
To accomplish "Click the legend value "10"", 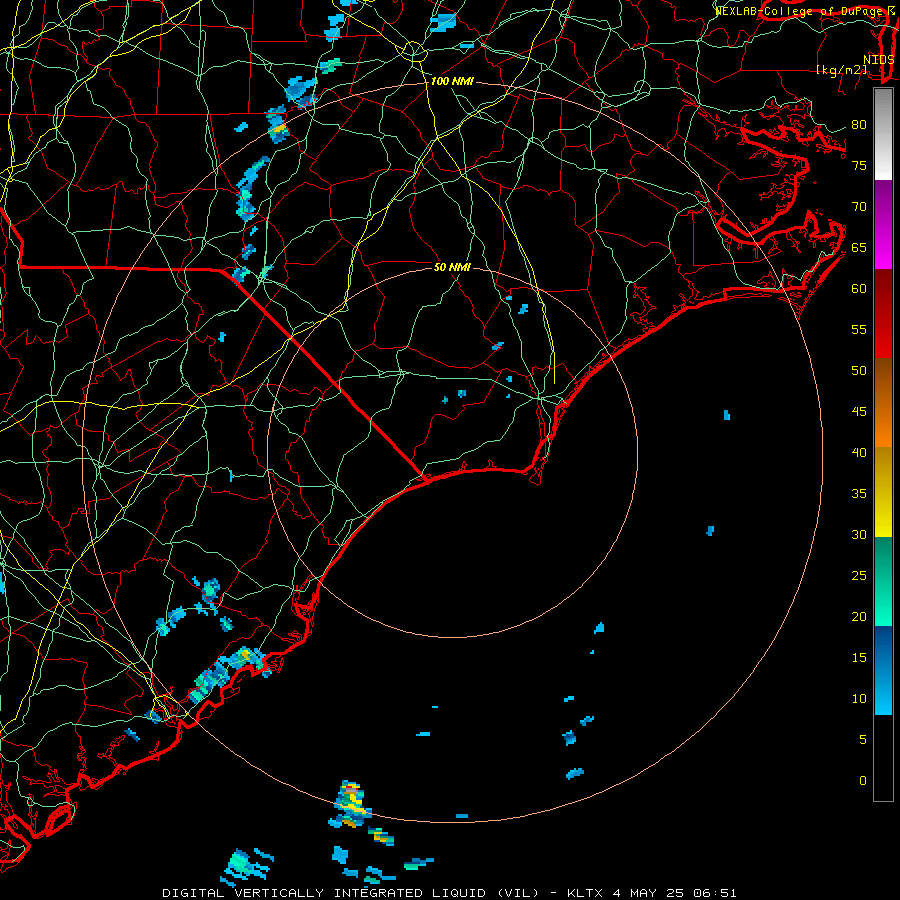I will pos(859,699).
